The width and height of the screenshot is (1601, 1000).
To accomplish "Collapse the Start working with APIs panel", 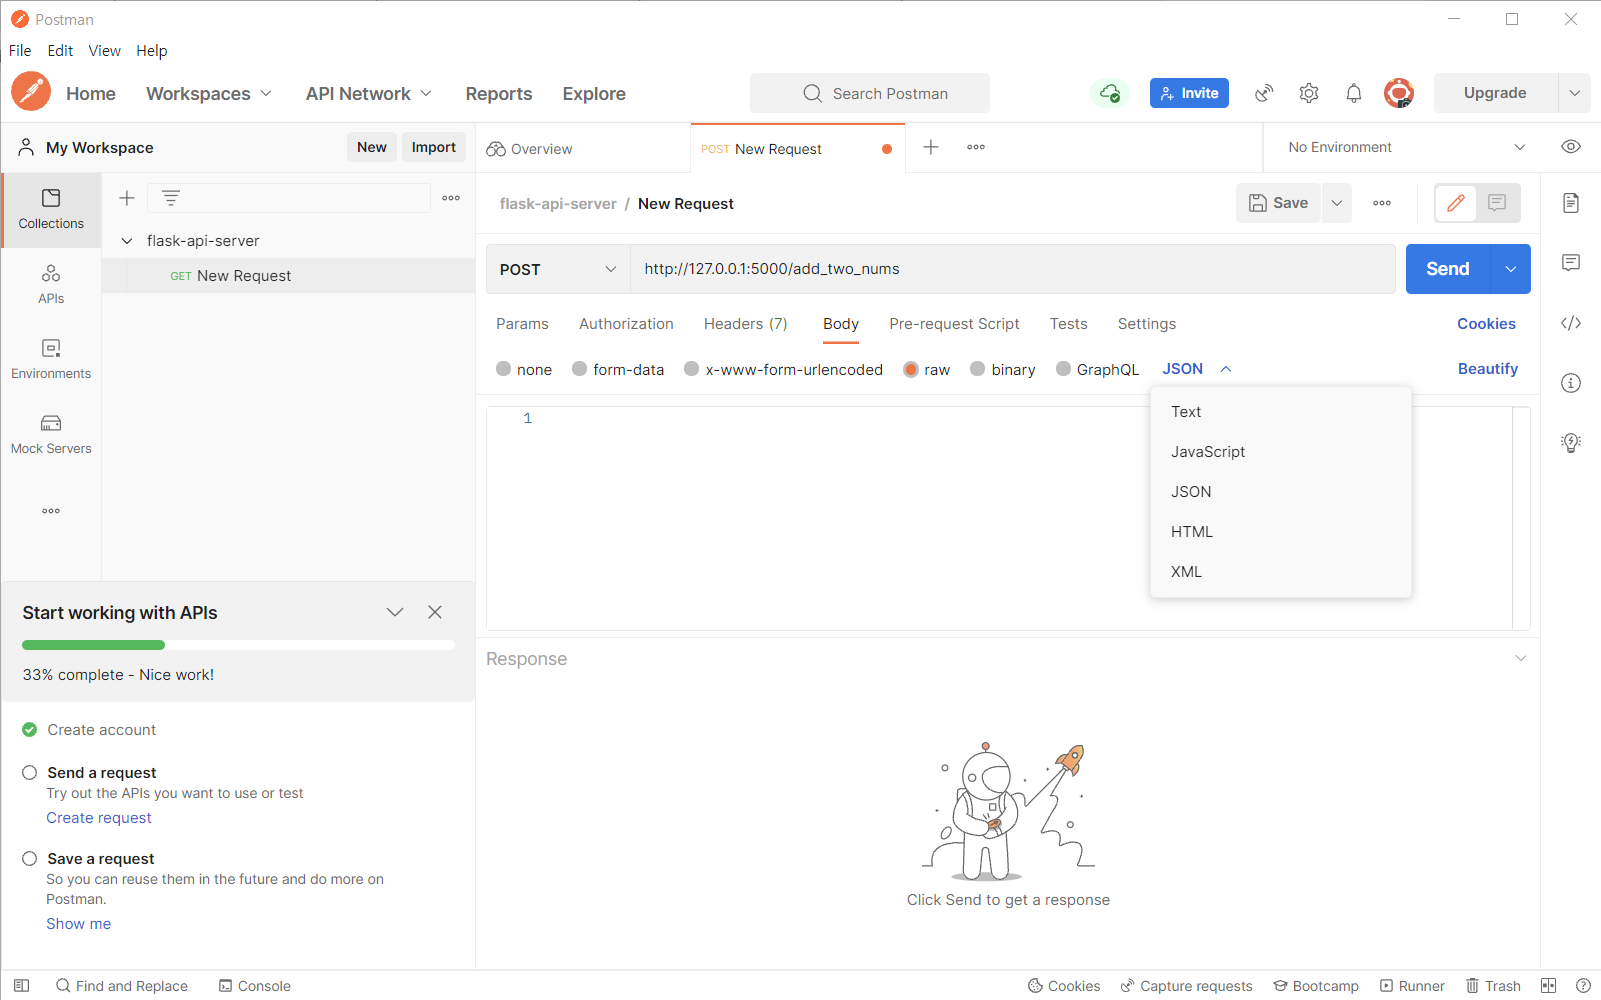I will 395,612.
